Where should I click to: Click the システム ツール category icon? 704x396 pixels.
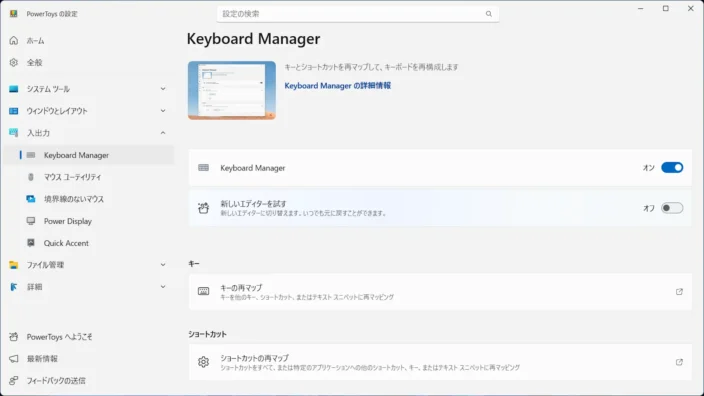pos(13,89)
